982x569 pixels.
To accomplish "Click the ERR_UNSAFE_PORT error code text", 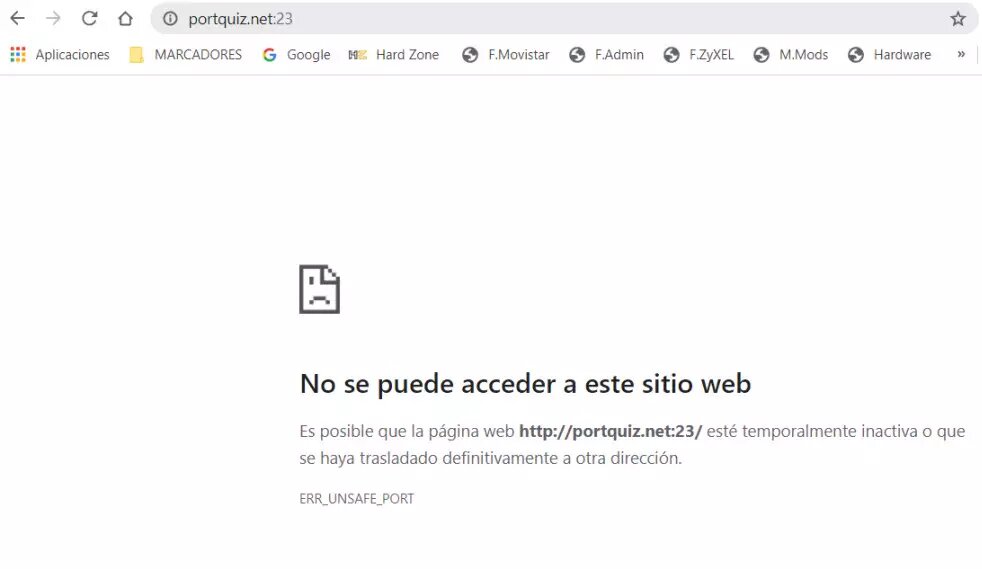I will pos(356,498).
